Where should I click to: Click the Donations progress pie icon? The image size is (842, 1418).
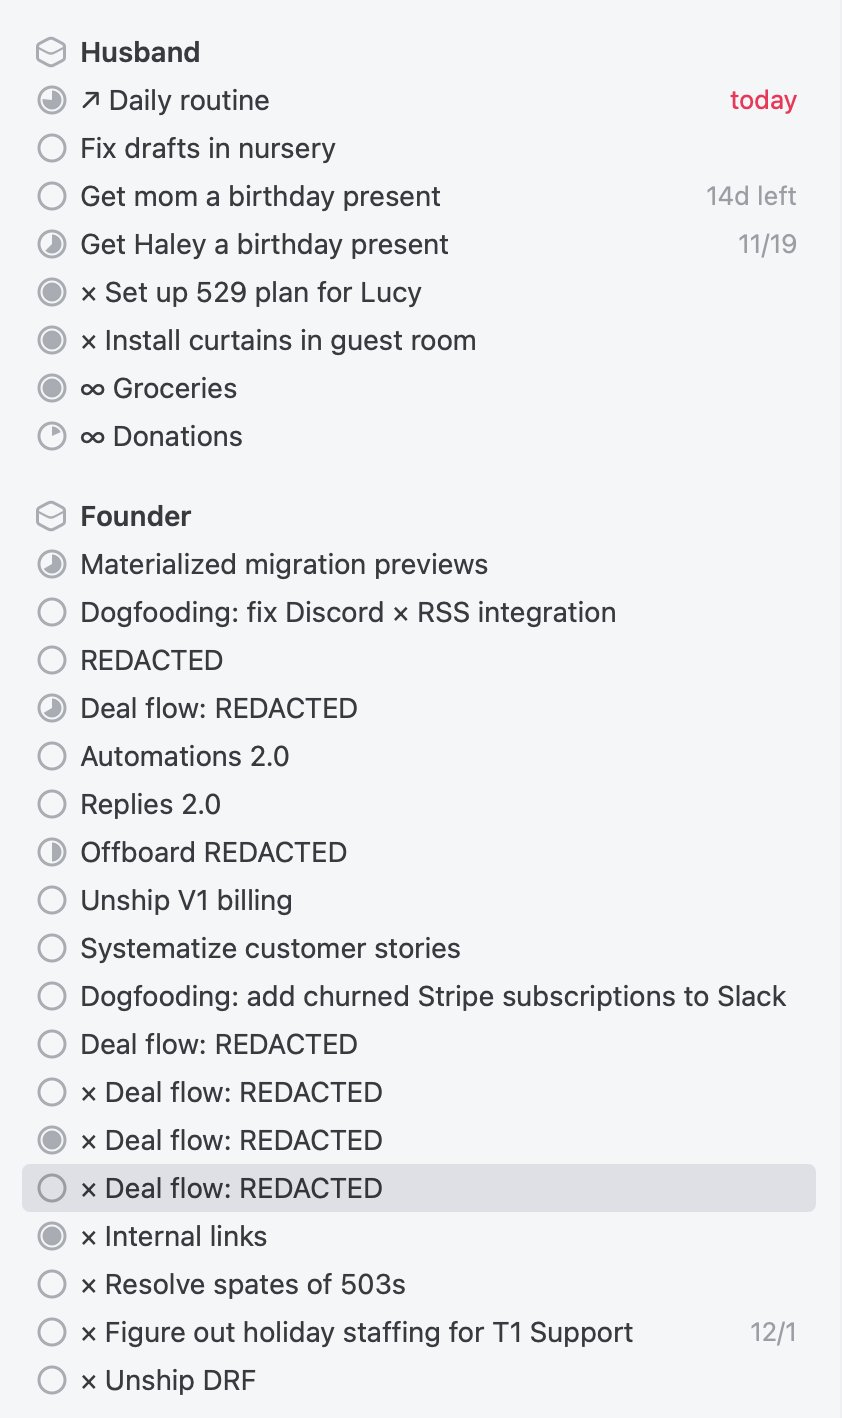coord(51,436)
